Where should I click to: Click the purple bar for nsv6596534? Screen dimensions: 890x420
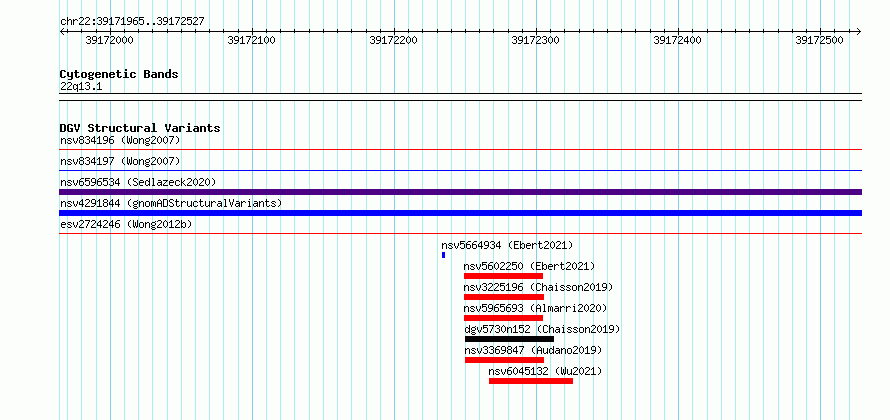[x=460, y=192]
